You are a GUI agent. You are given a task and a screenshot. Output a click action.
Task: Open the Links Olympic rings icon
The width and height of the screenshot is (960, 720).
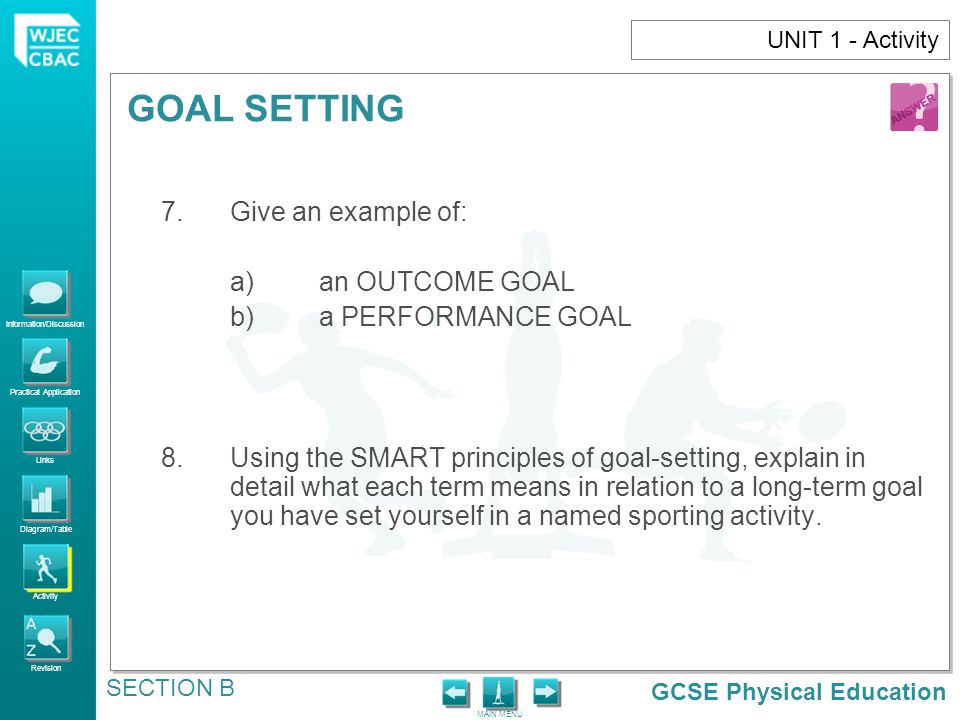(45, 430)
